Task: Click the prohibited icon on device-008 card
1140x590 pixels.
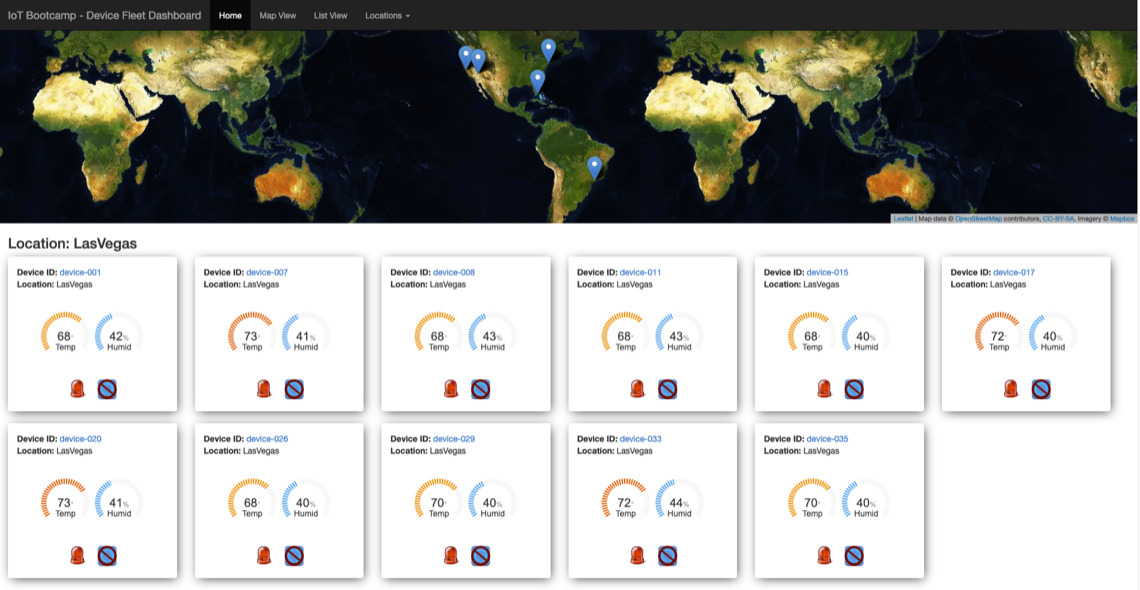Action: pyautogui.click(x=481, y=389)
